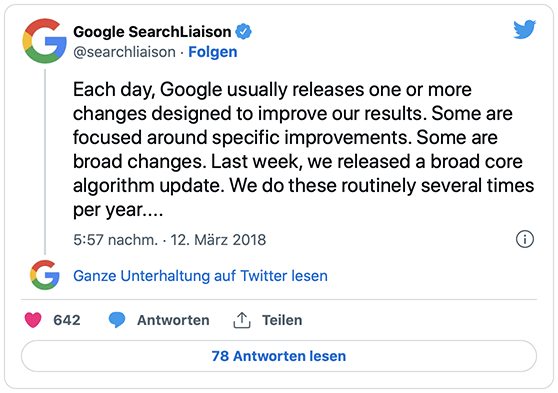Open the tweet info circle icon
Viewport: 558px width, 393px height.
coord(525,239)
